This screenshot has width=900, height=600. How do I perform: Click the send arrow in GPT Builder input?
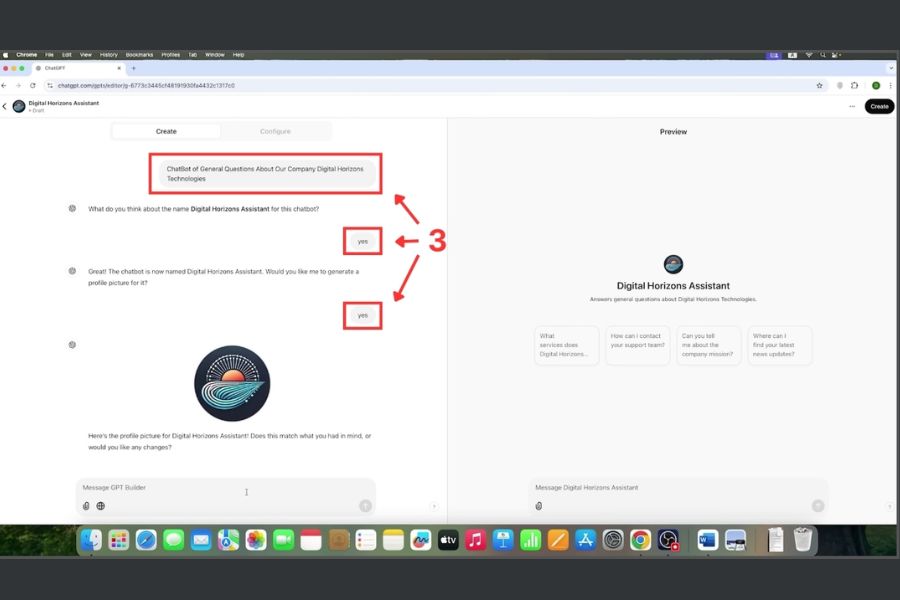[366, 506]
